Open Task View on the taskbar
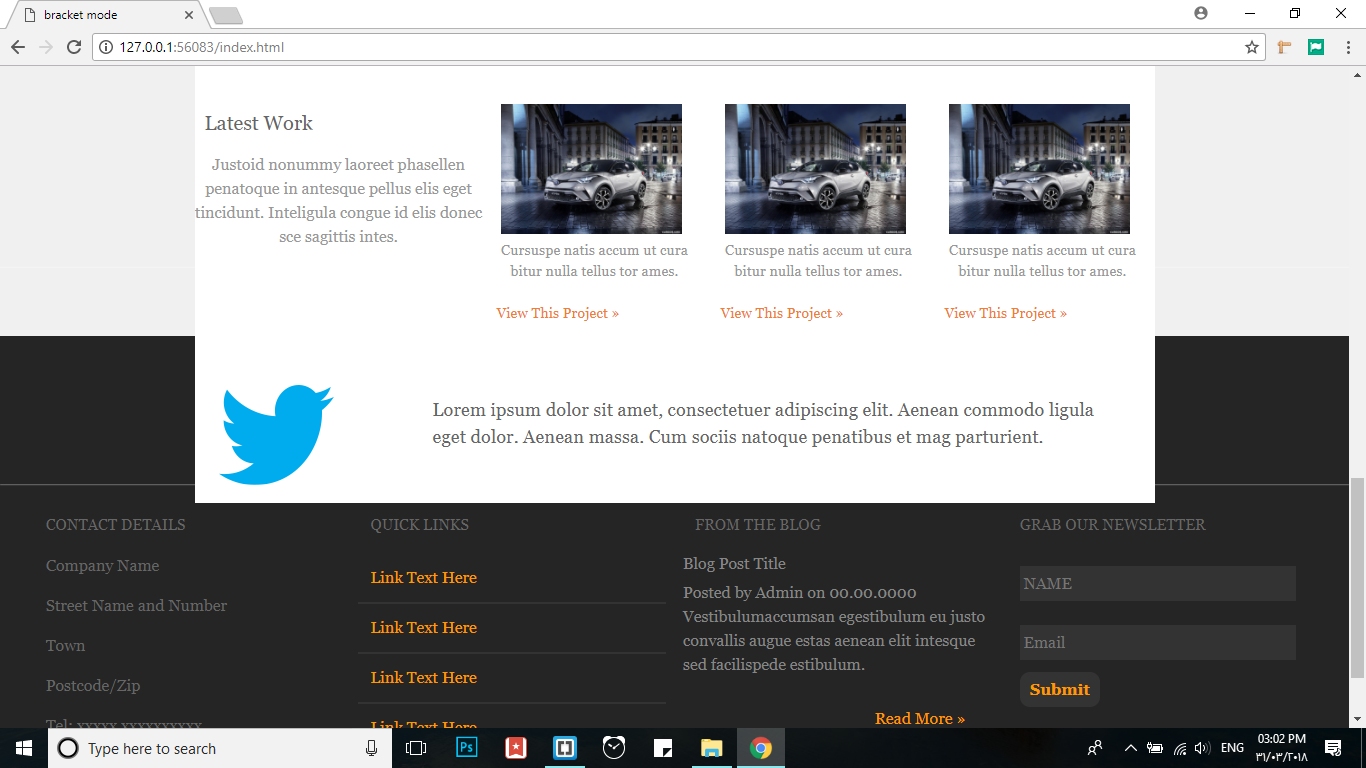The image size is (1366, 768). (416, 748)
